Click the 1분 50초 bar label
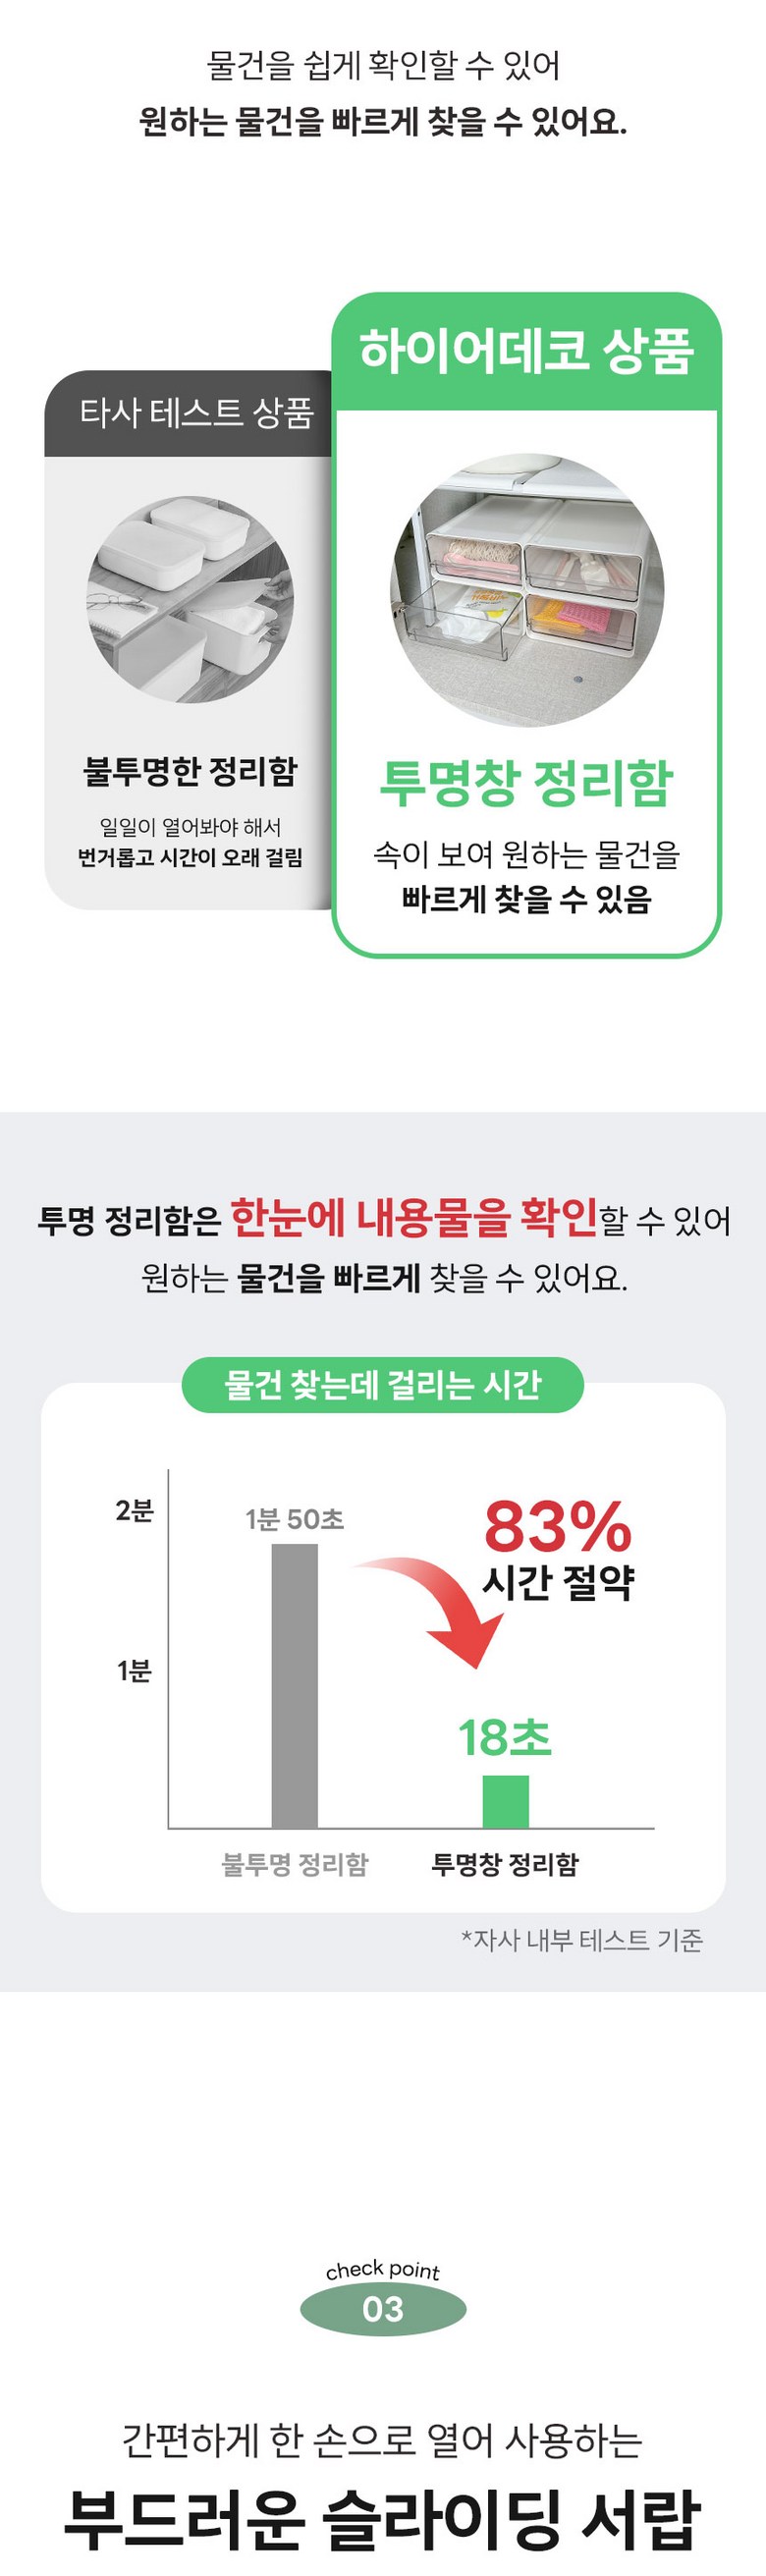The width and height of the screenshot is (766, 2576). point(295,1520)
